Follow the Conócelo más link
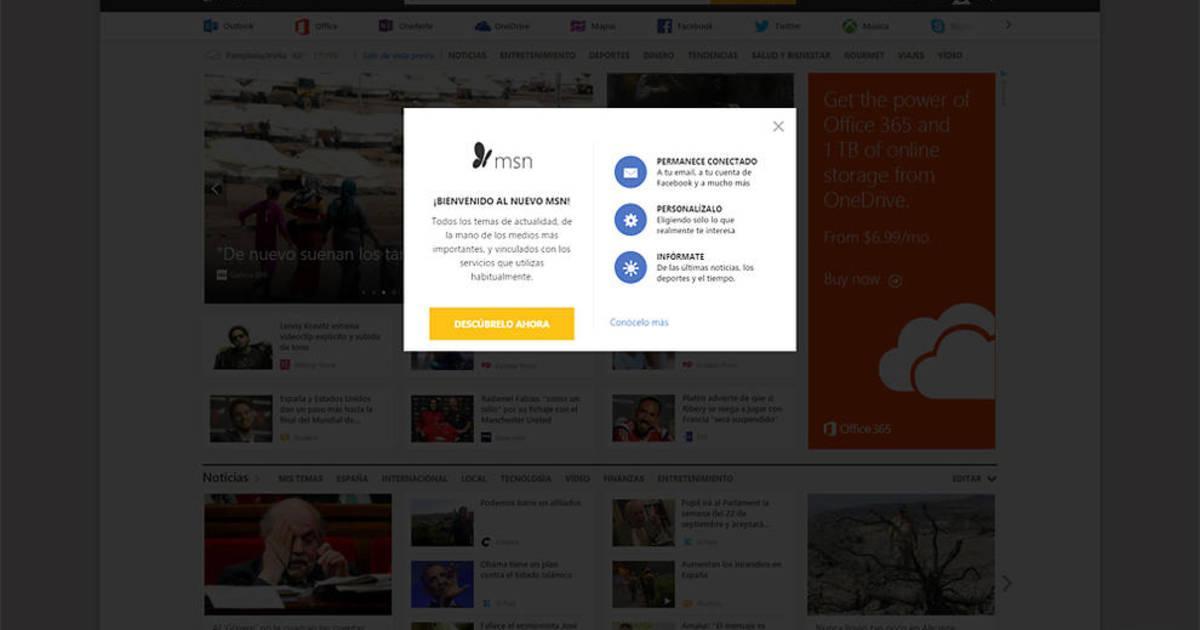 click(x=640, y=322)
